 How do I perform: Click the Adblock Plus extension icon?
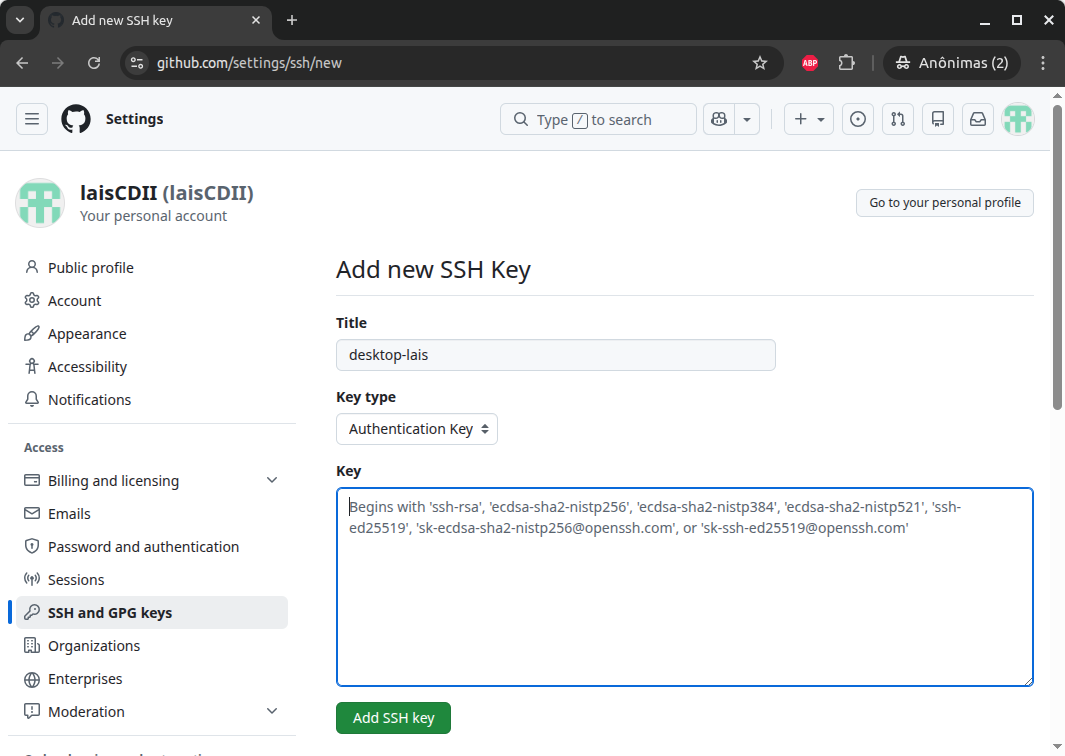810,63
